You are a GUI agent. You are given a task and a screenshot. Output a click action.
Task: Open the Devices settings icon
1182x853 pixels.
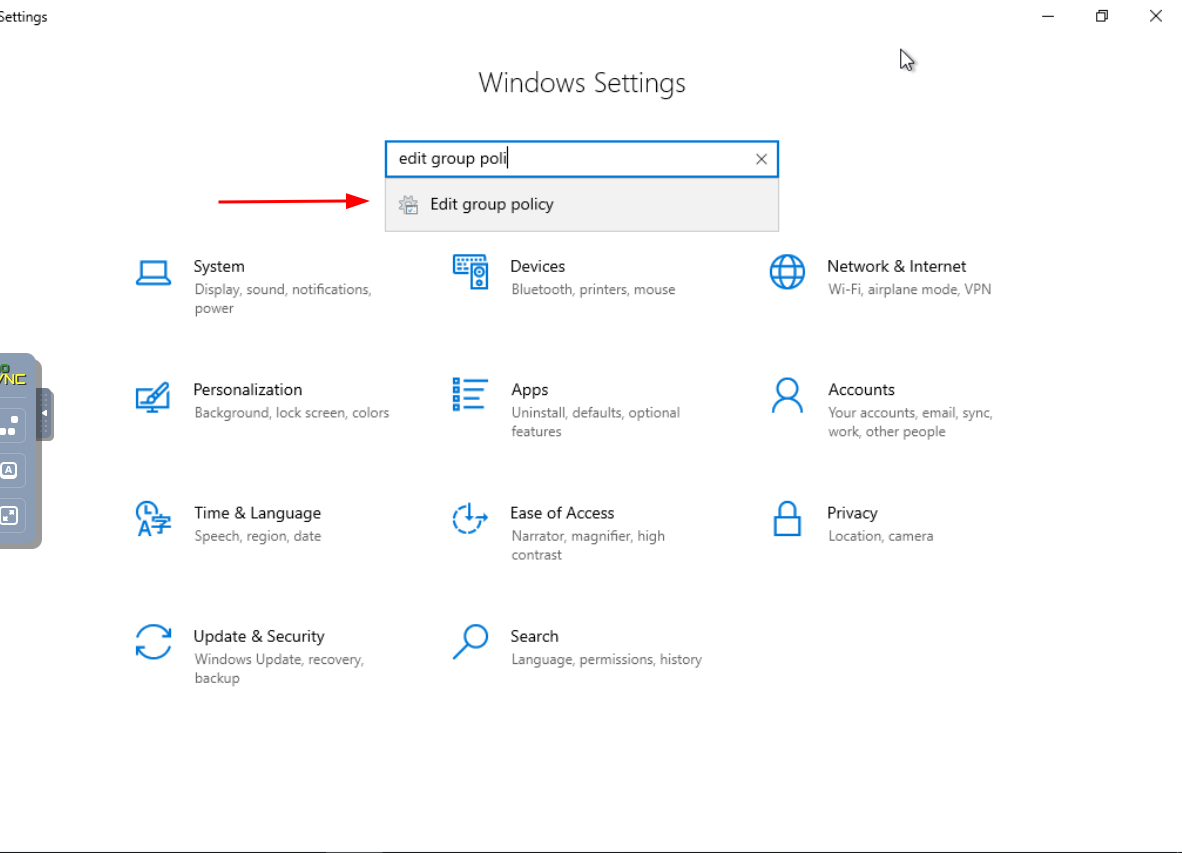click(x=470, y=271)
